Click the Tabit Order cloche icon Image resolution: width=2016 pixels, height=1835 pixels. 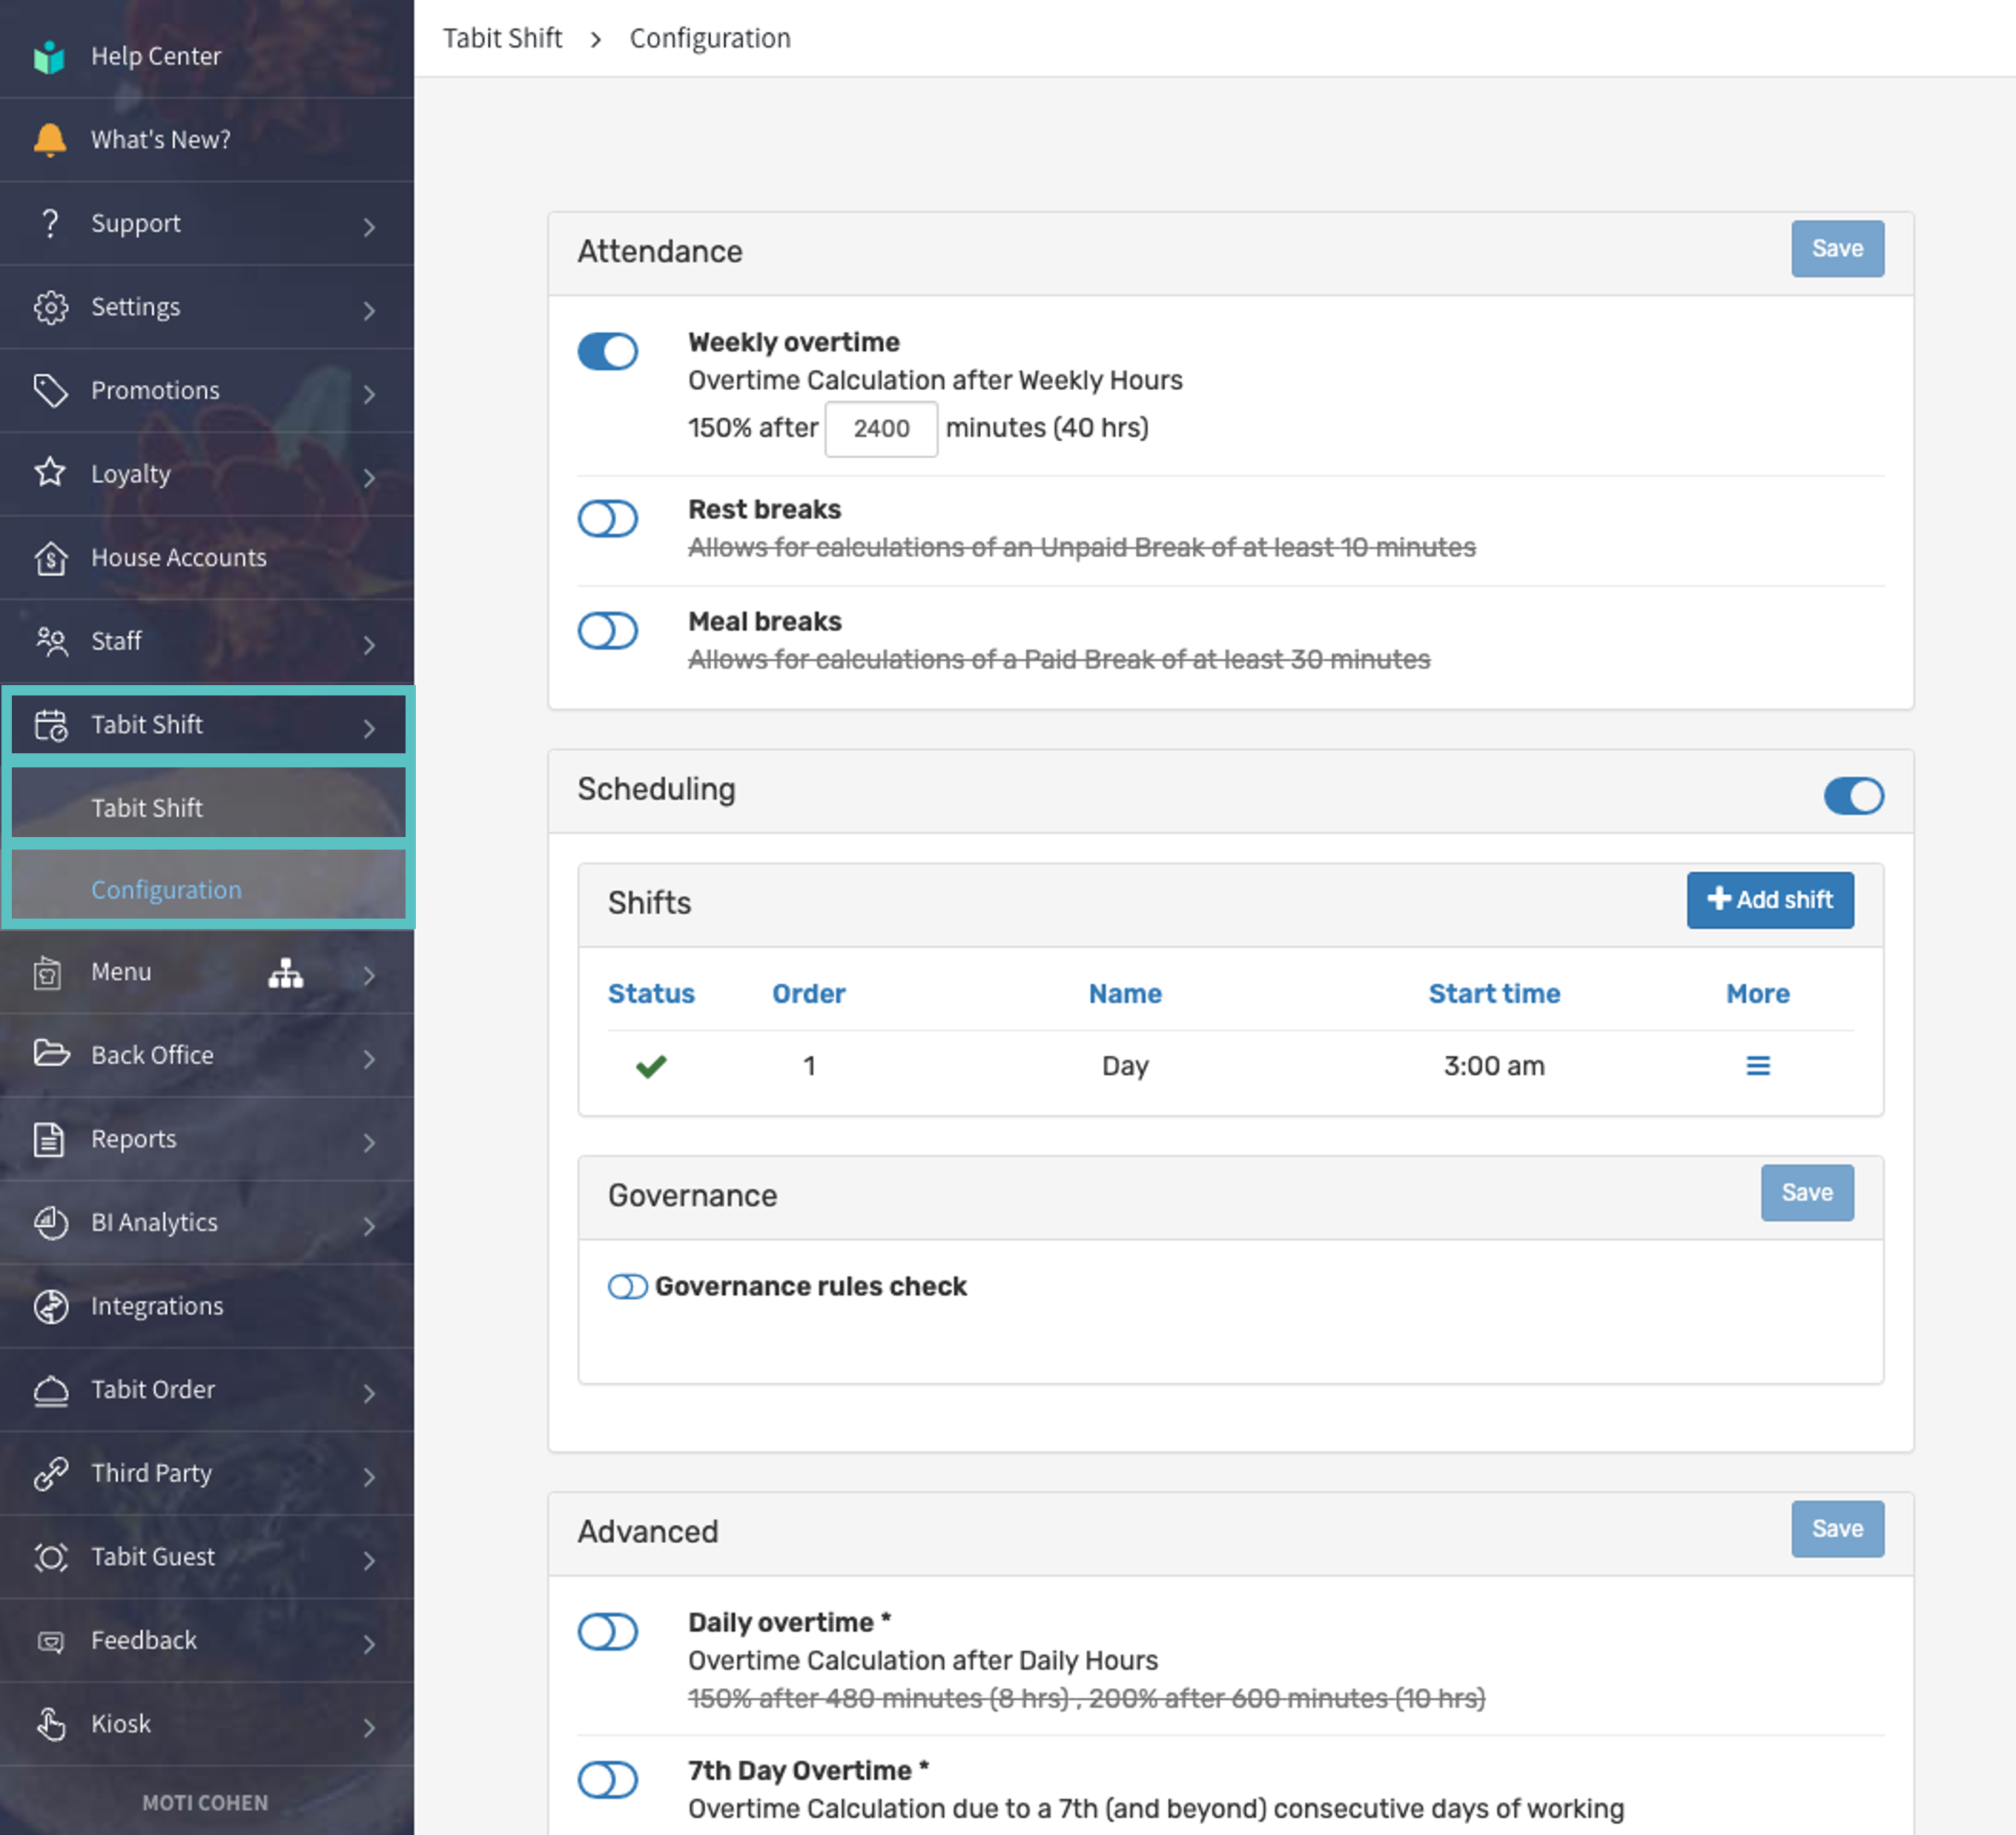point(50,1390)
